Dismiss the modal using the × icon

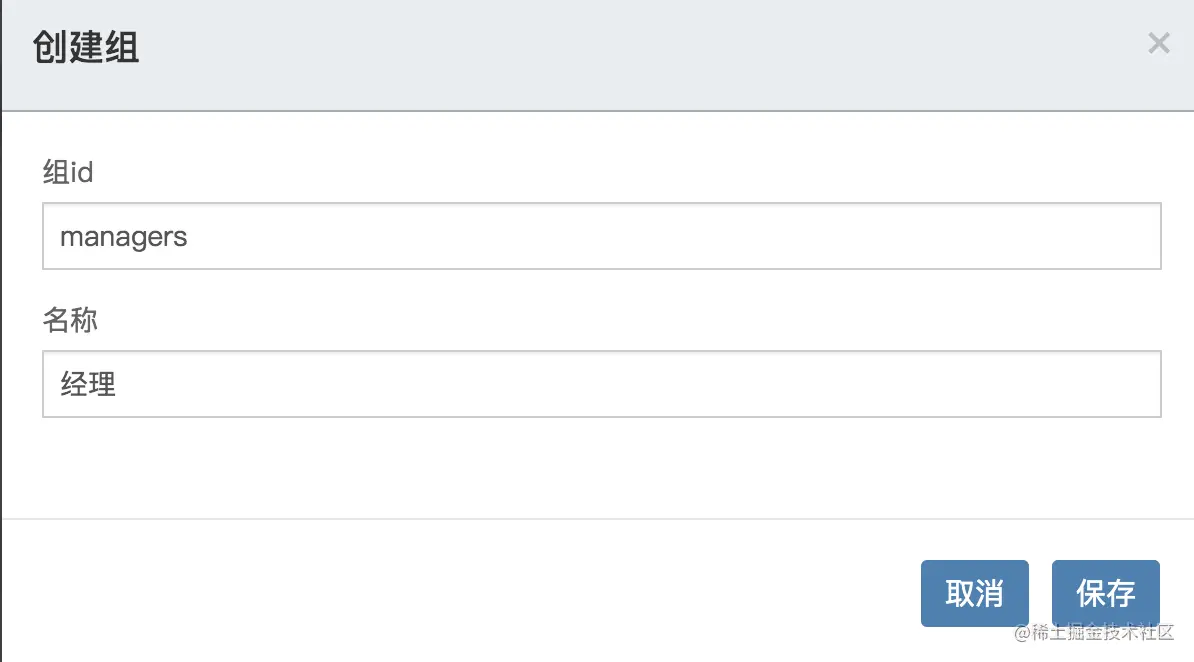click(1158, 43)
